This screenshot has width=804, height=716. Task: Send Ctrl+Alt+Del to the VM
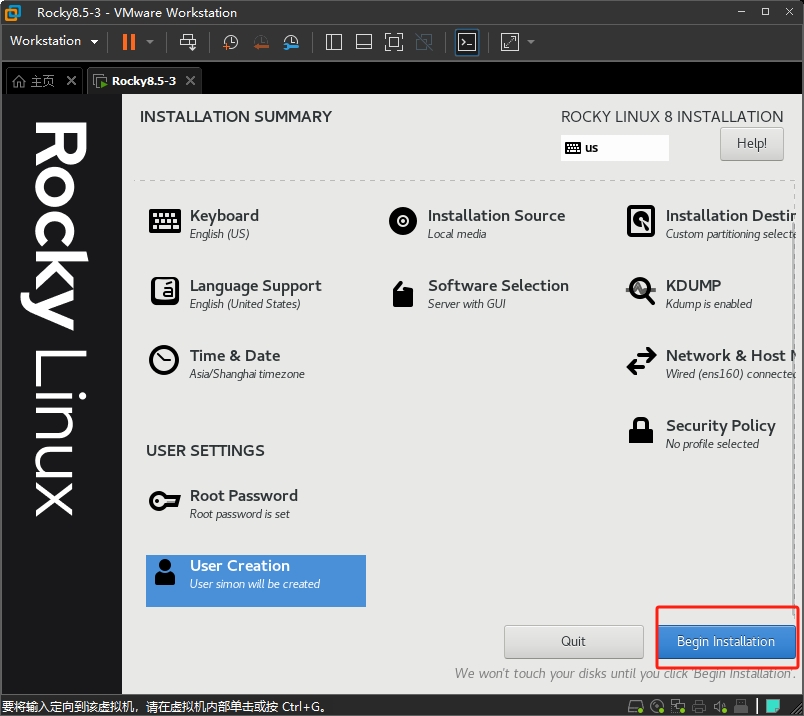[x=188, y=42]
